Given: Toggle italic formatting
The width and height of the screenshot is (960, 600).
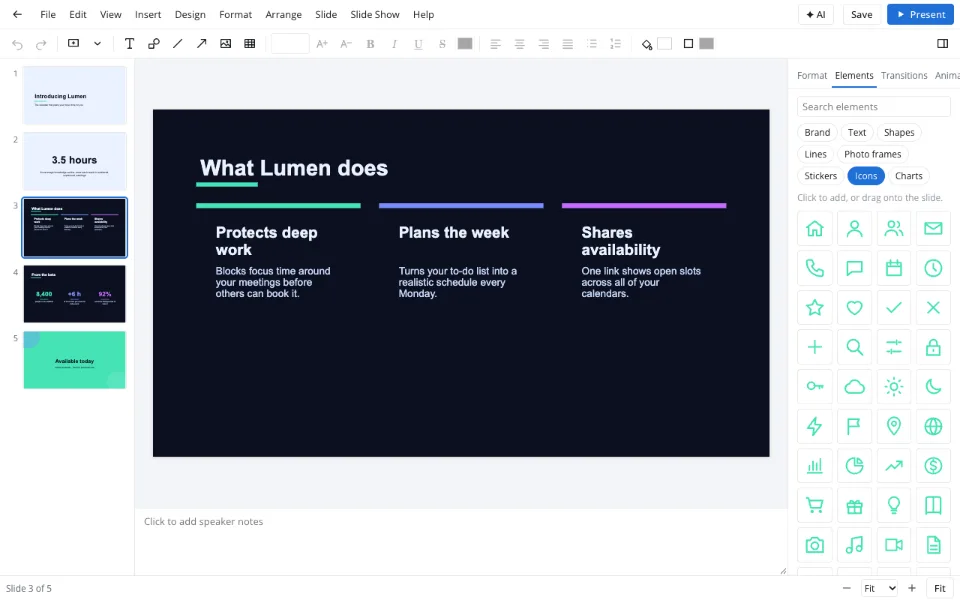Looking at the screenshot, I should click(394, 43).
